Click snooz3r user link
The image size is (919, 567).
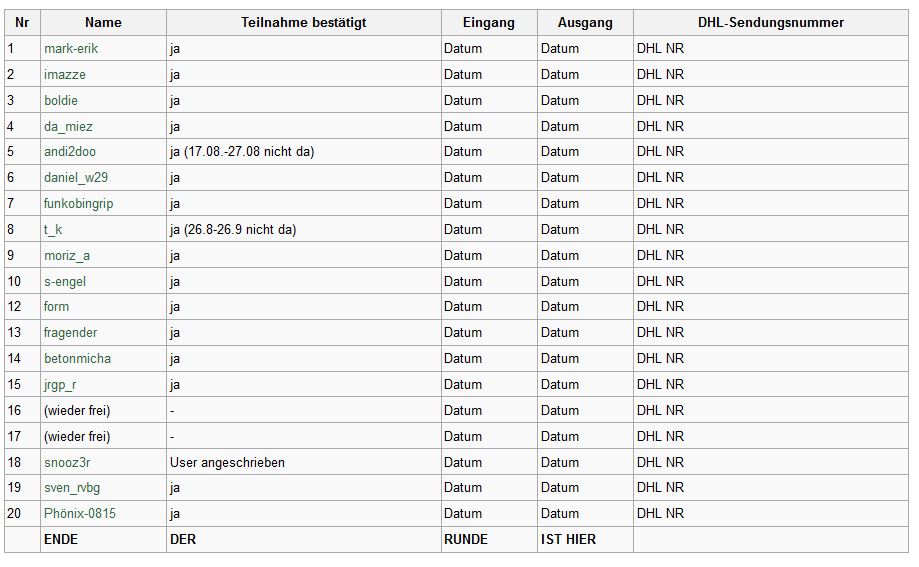coord(67,463)
